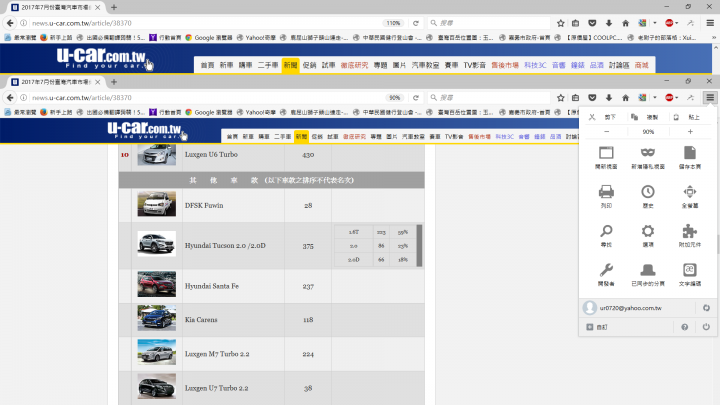Image resolution: width=720 pixels, height=405 pixels.
Task: Open Developer wrench icon in menu panel
Action: click(606, 270)
